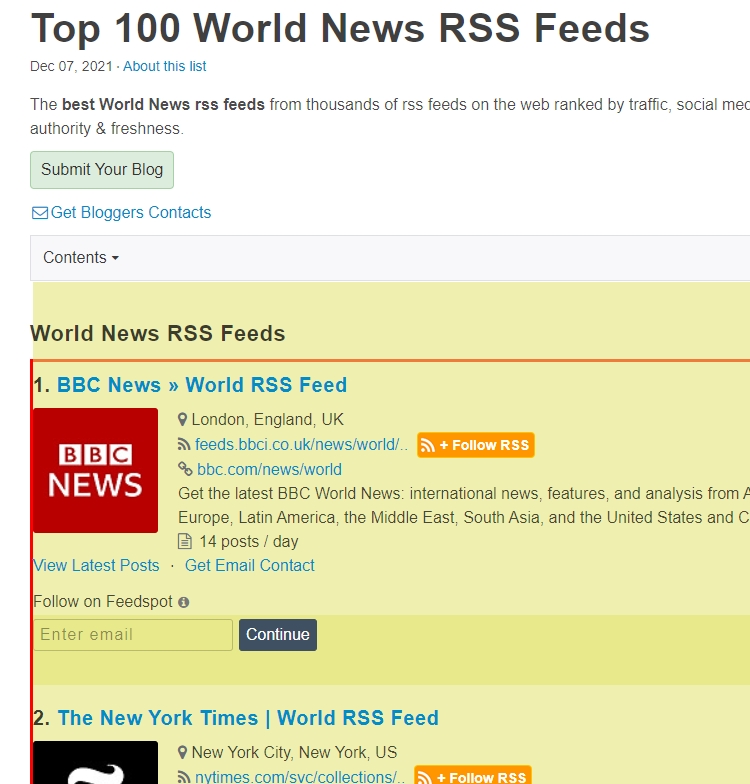
Task: Click the Follow RSS button for New York Times
Action: (x=473, y=775)
